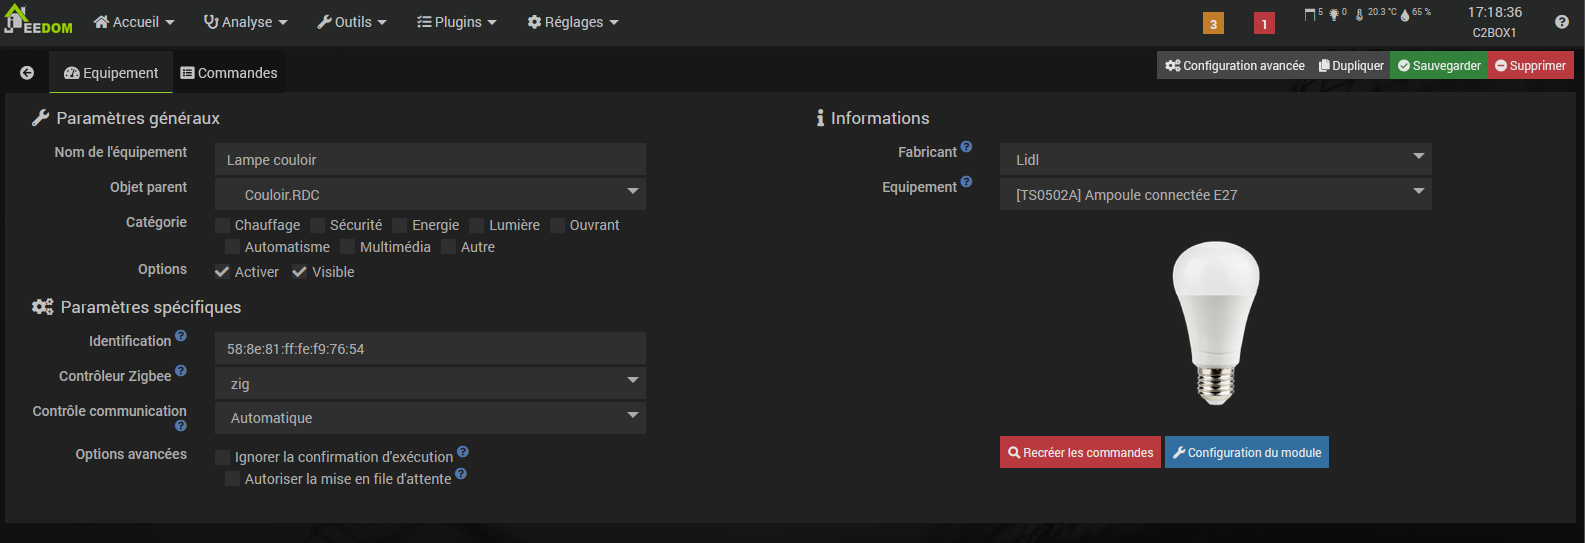Enable the Lumière category checkbox
1585x543 pixels.
477,225
